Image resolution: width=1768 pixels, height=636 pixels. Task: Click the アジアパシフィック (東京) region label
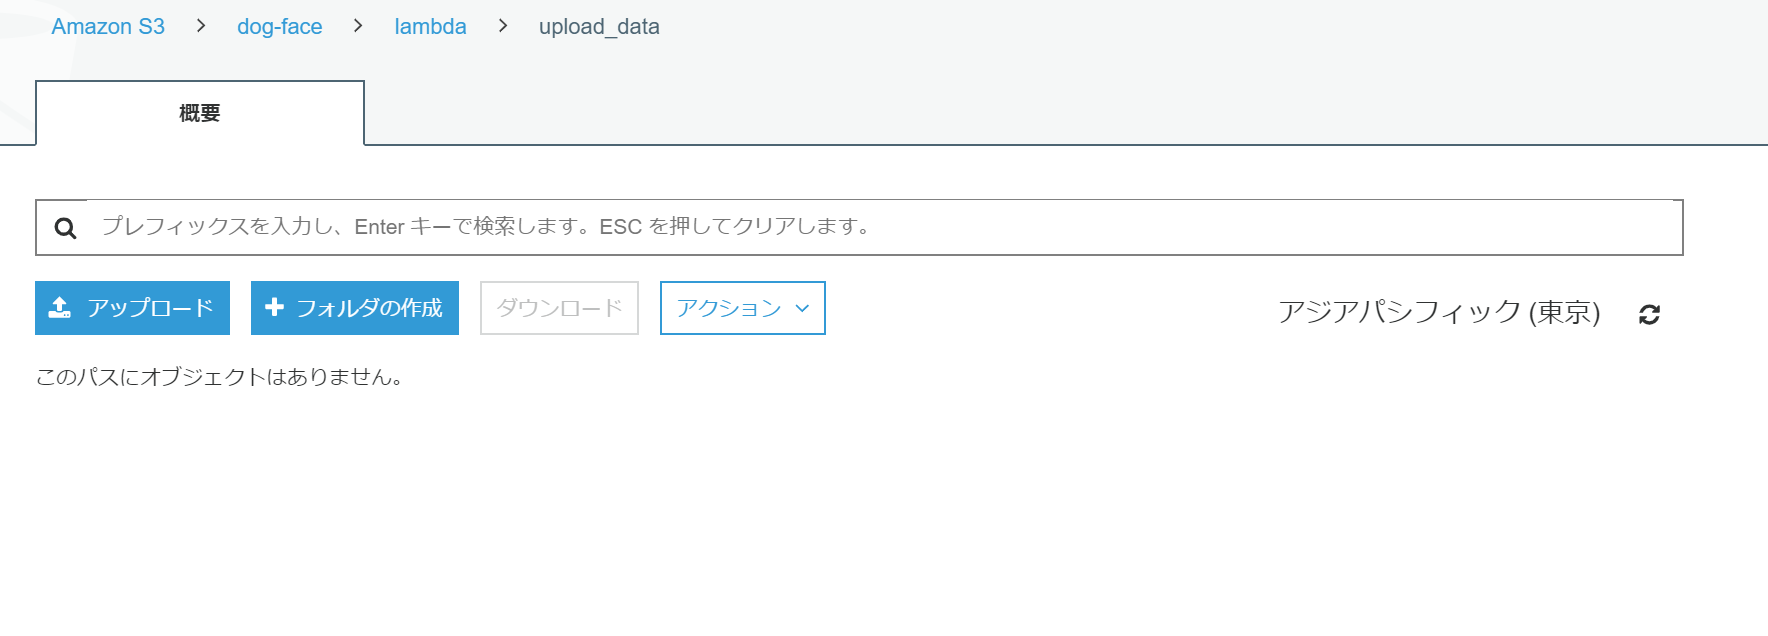click(1439, 313)
